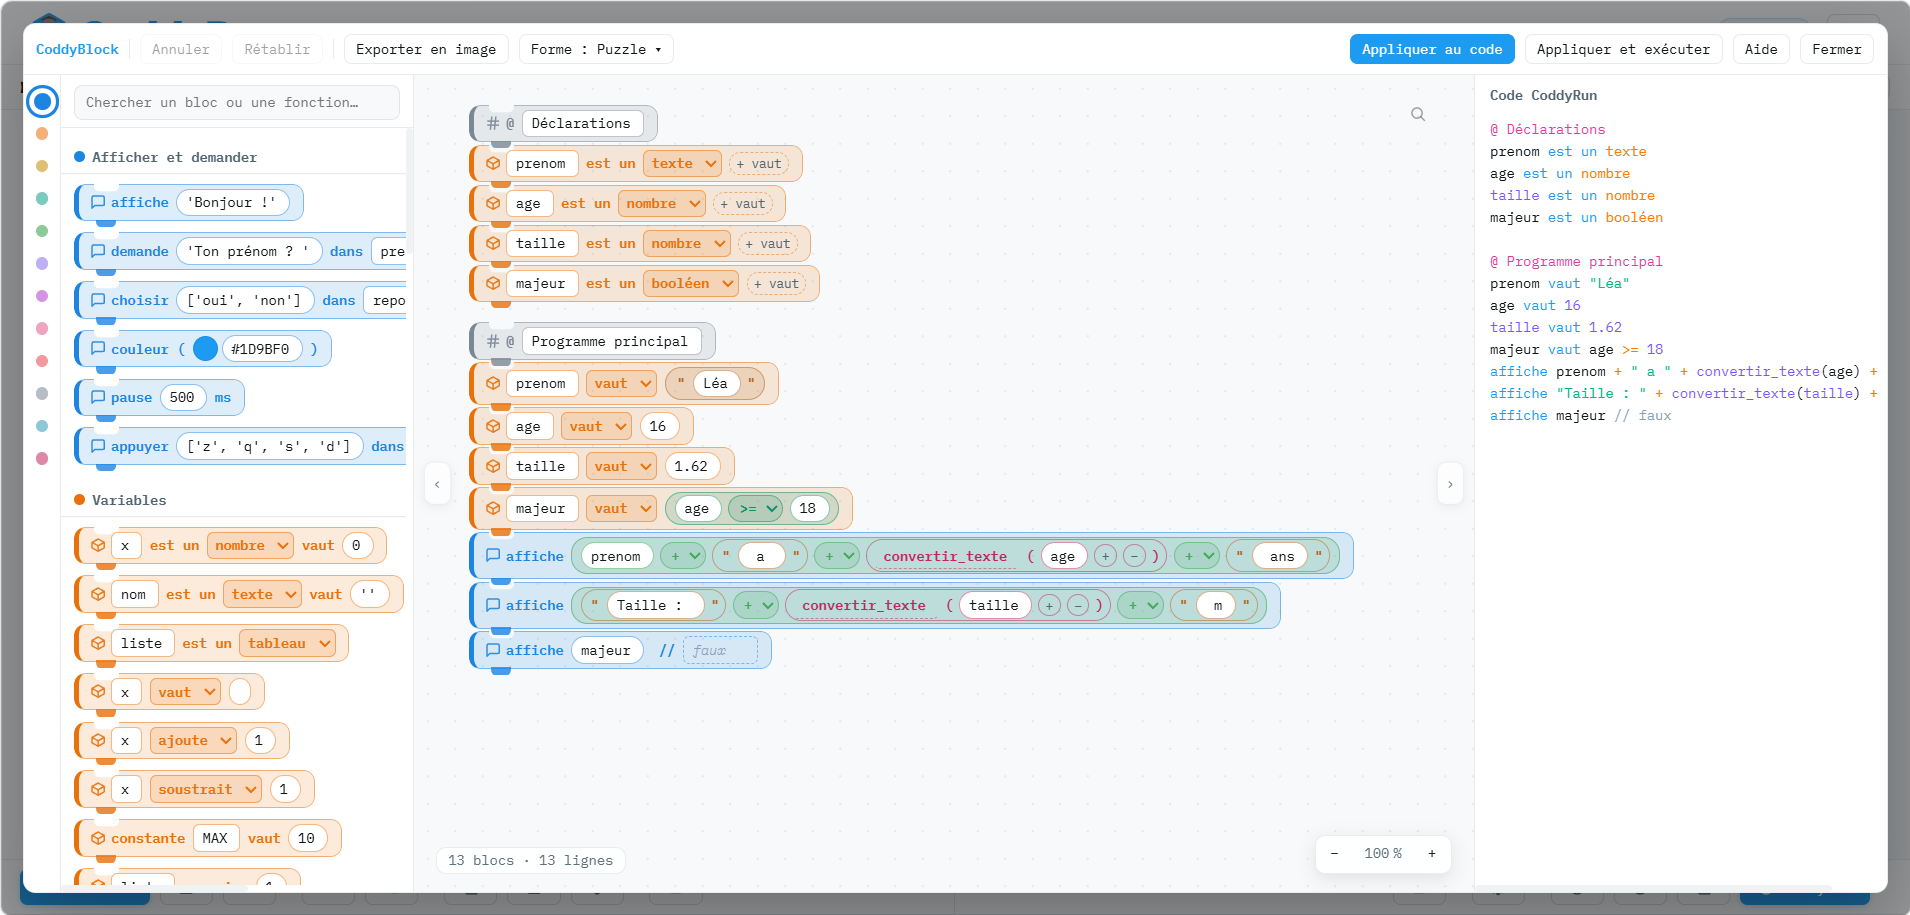The width and height of the screenshot is (1910, 915).
Task: Open the 'tableau' type dropdown in palette
Action: click(288, 643)
